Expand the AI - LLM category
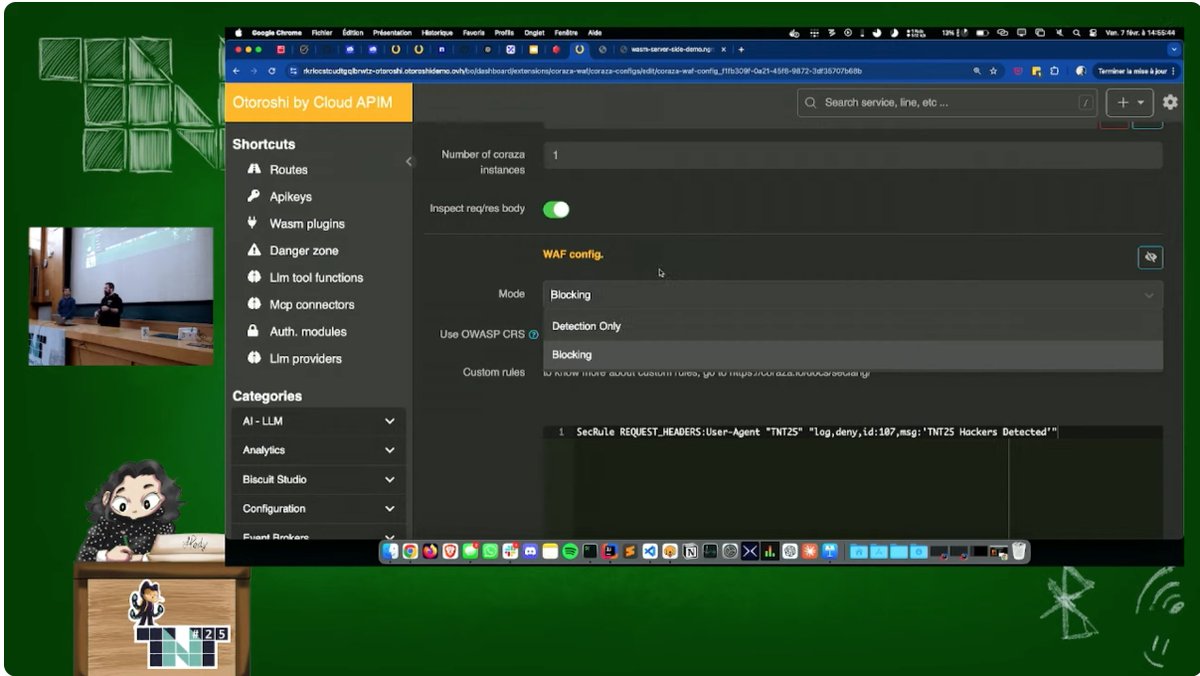The width and height of the screenshot is (1200, 676). tap(319, 421)
